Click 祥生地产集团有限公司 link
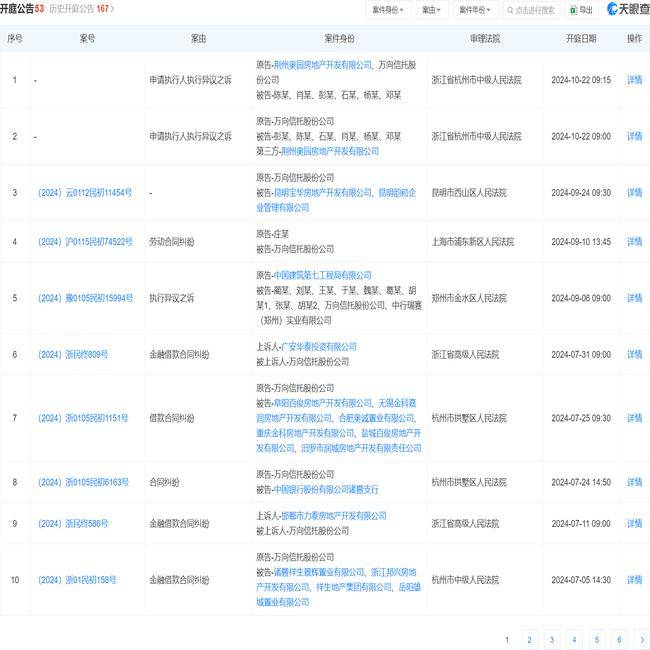This screenshot has width=650, height=650. click(354, 587)
